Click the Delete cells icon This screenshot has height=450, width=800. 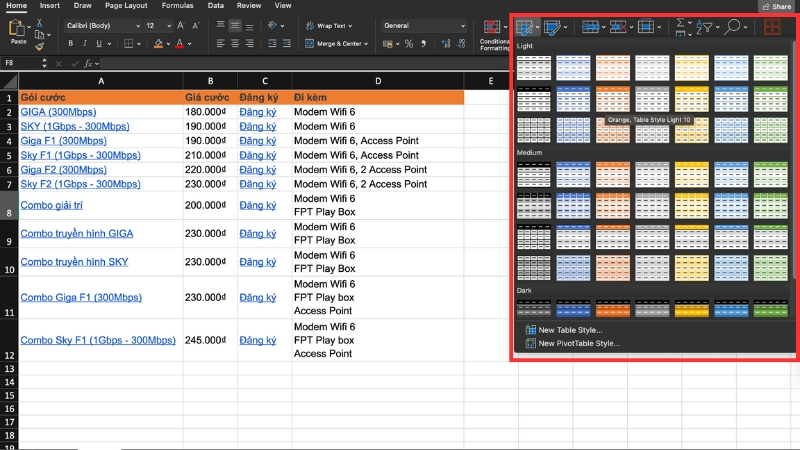[620, 27]
